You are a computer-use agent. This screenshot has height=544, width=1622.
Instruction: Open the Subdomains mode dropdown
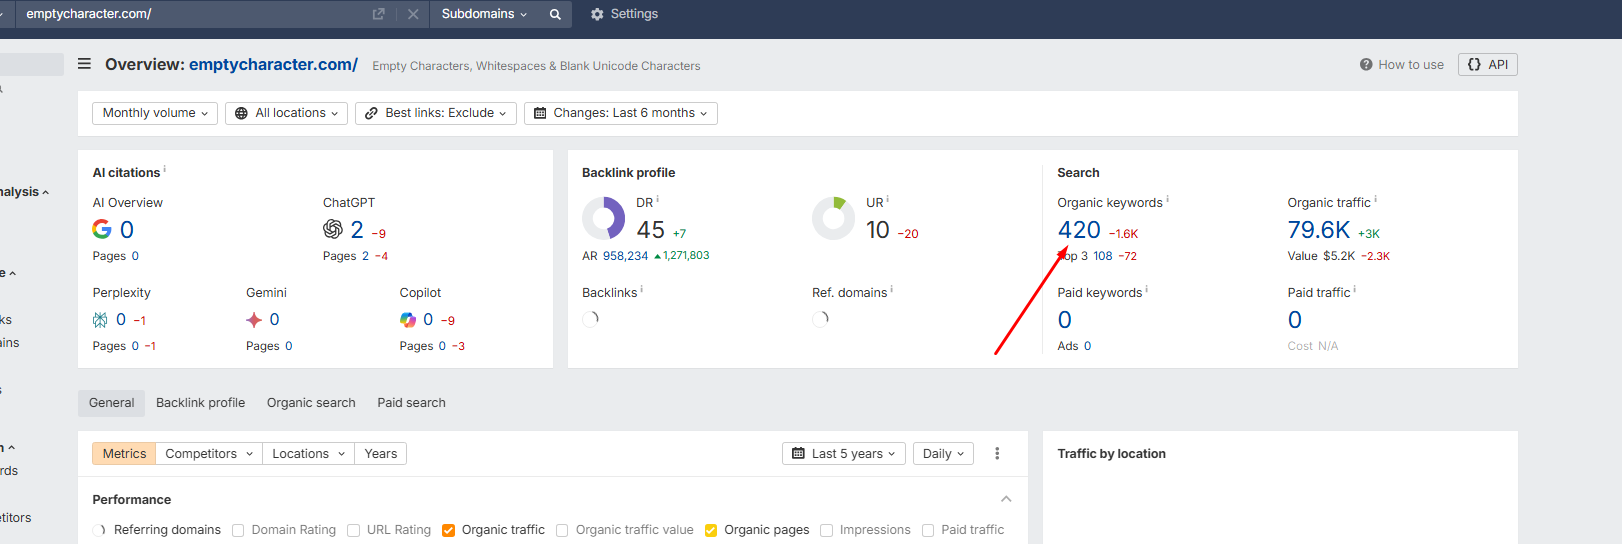pyautogui.click(x=484, y=14)
